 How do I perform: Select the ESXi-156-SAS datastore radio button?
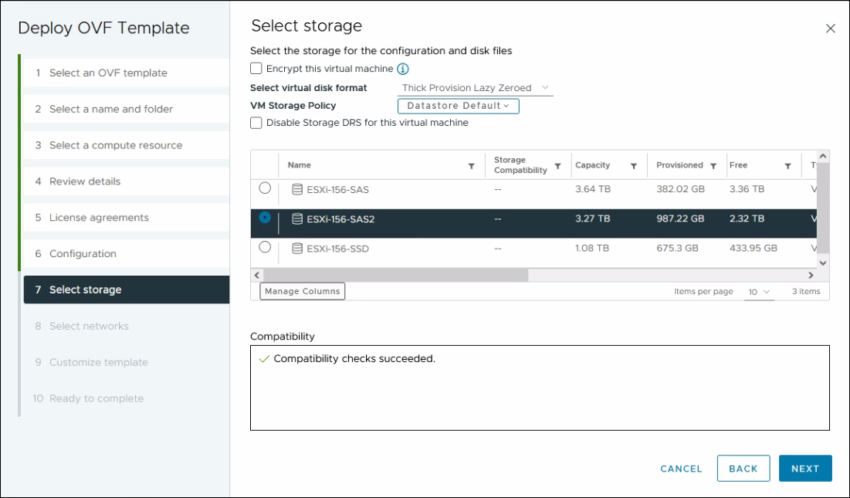coord(264,188)
